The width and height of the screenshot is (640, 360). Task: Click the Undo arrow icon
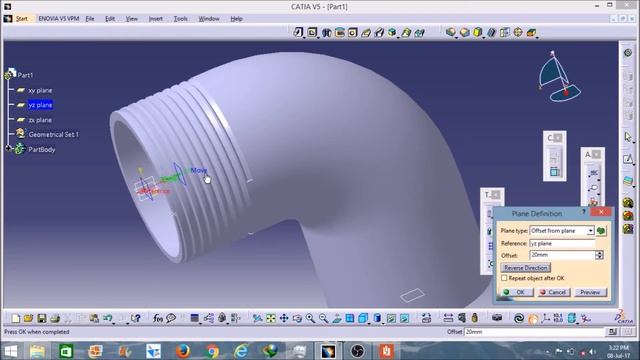pos(107,318)
